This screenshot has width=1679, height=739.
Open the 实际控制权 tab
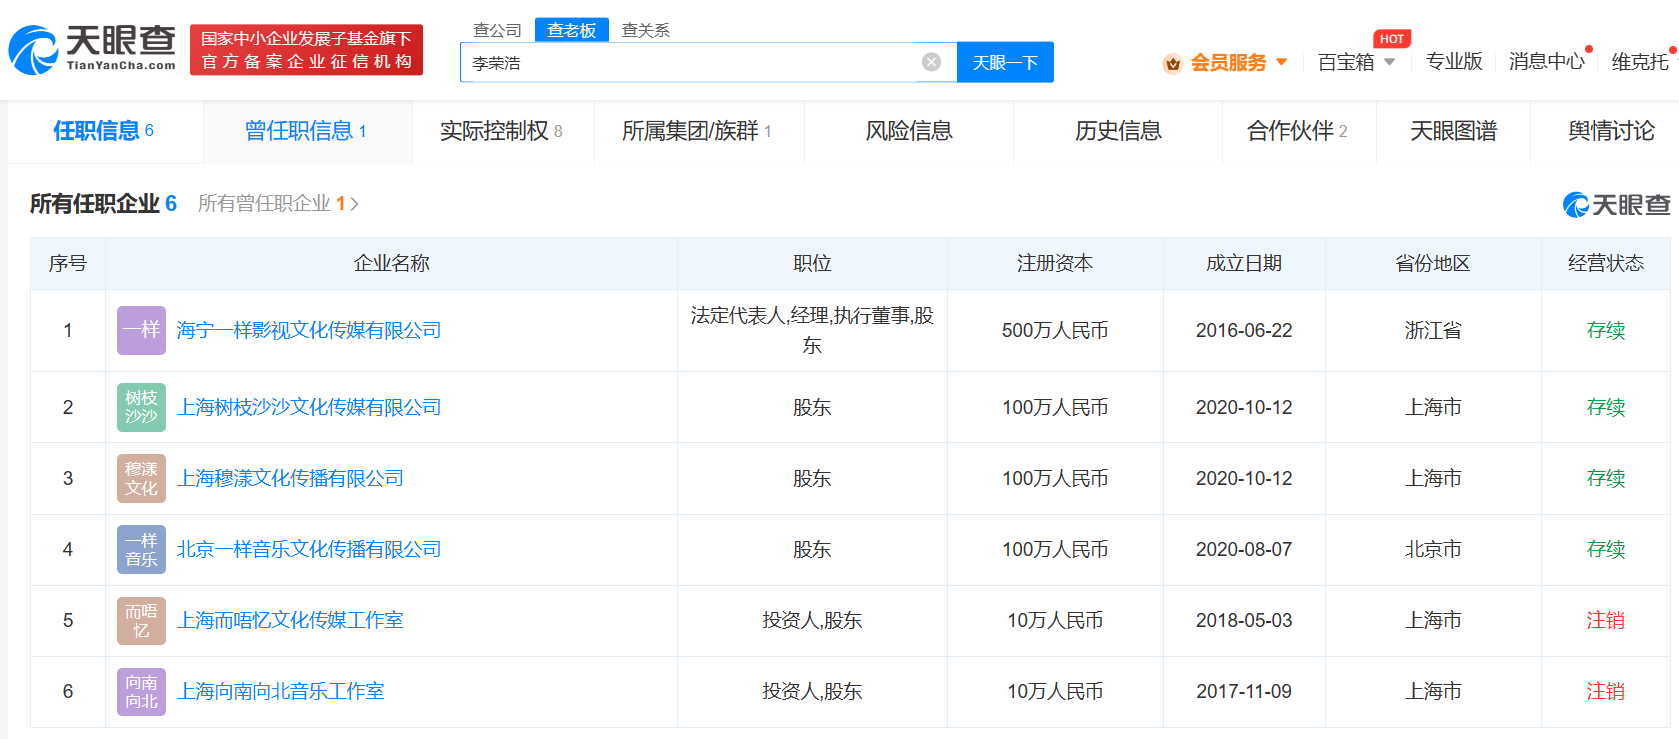pyautogui.click(x=501, y=131)
